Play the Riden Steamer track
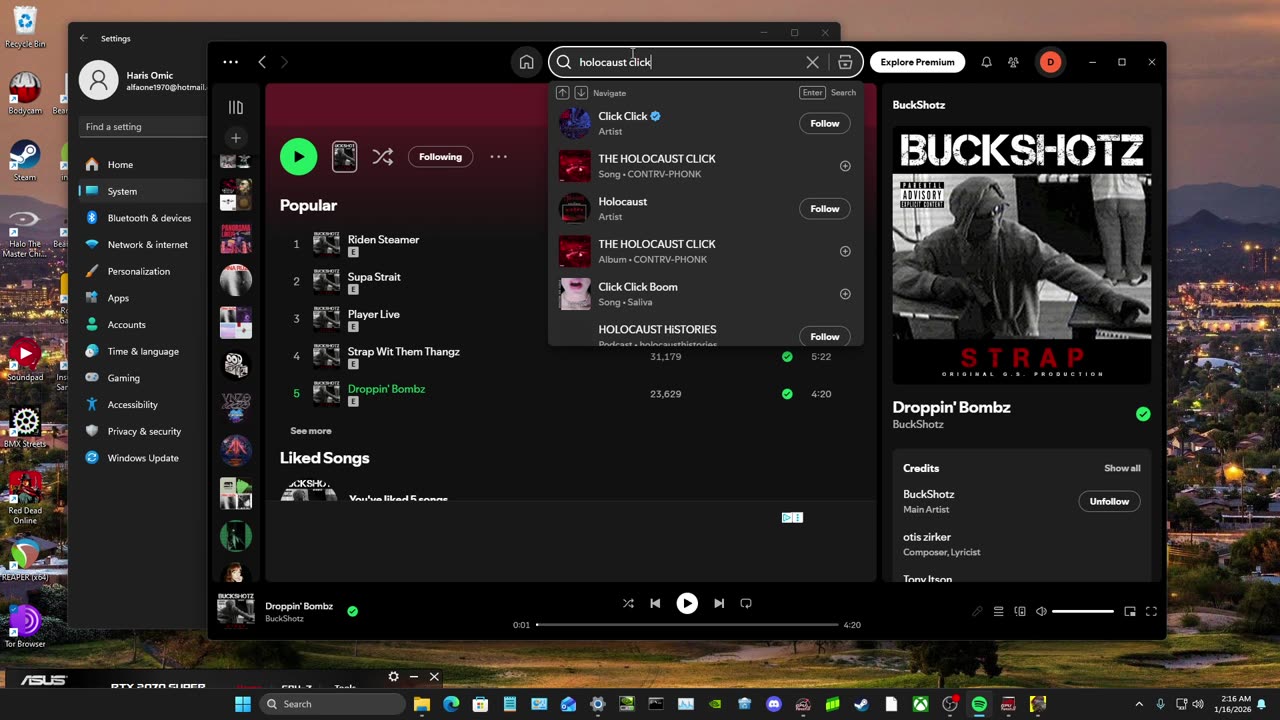Viewport: 1280px width, 720px height. coord(383,240)
